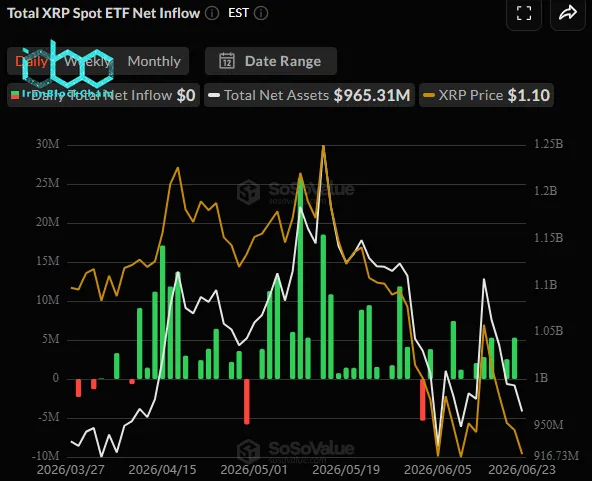Viewport: 592px width, 481px height.
Task: Click the -10M left axis label
Action: (46, 456)
